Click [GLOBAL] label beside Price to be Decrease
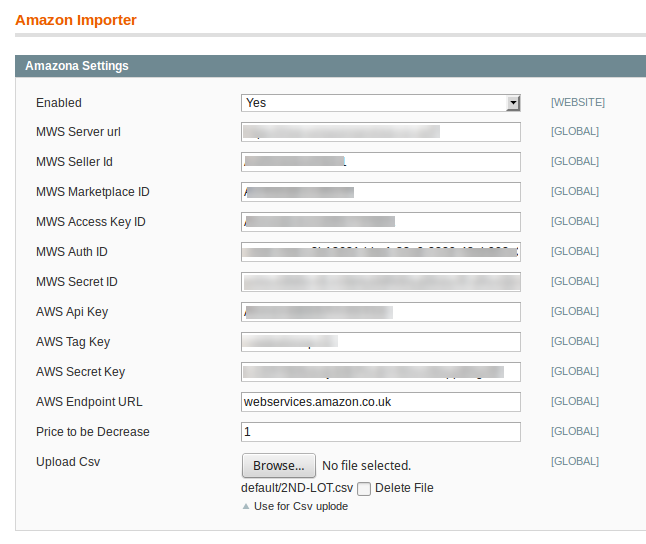This screenshot has height=544, width=646. (575, 431)
